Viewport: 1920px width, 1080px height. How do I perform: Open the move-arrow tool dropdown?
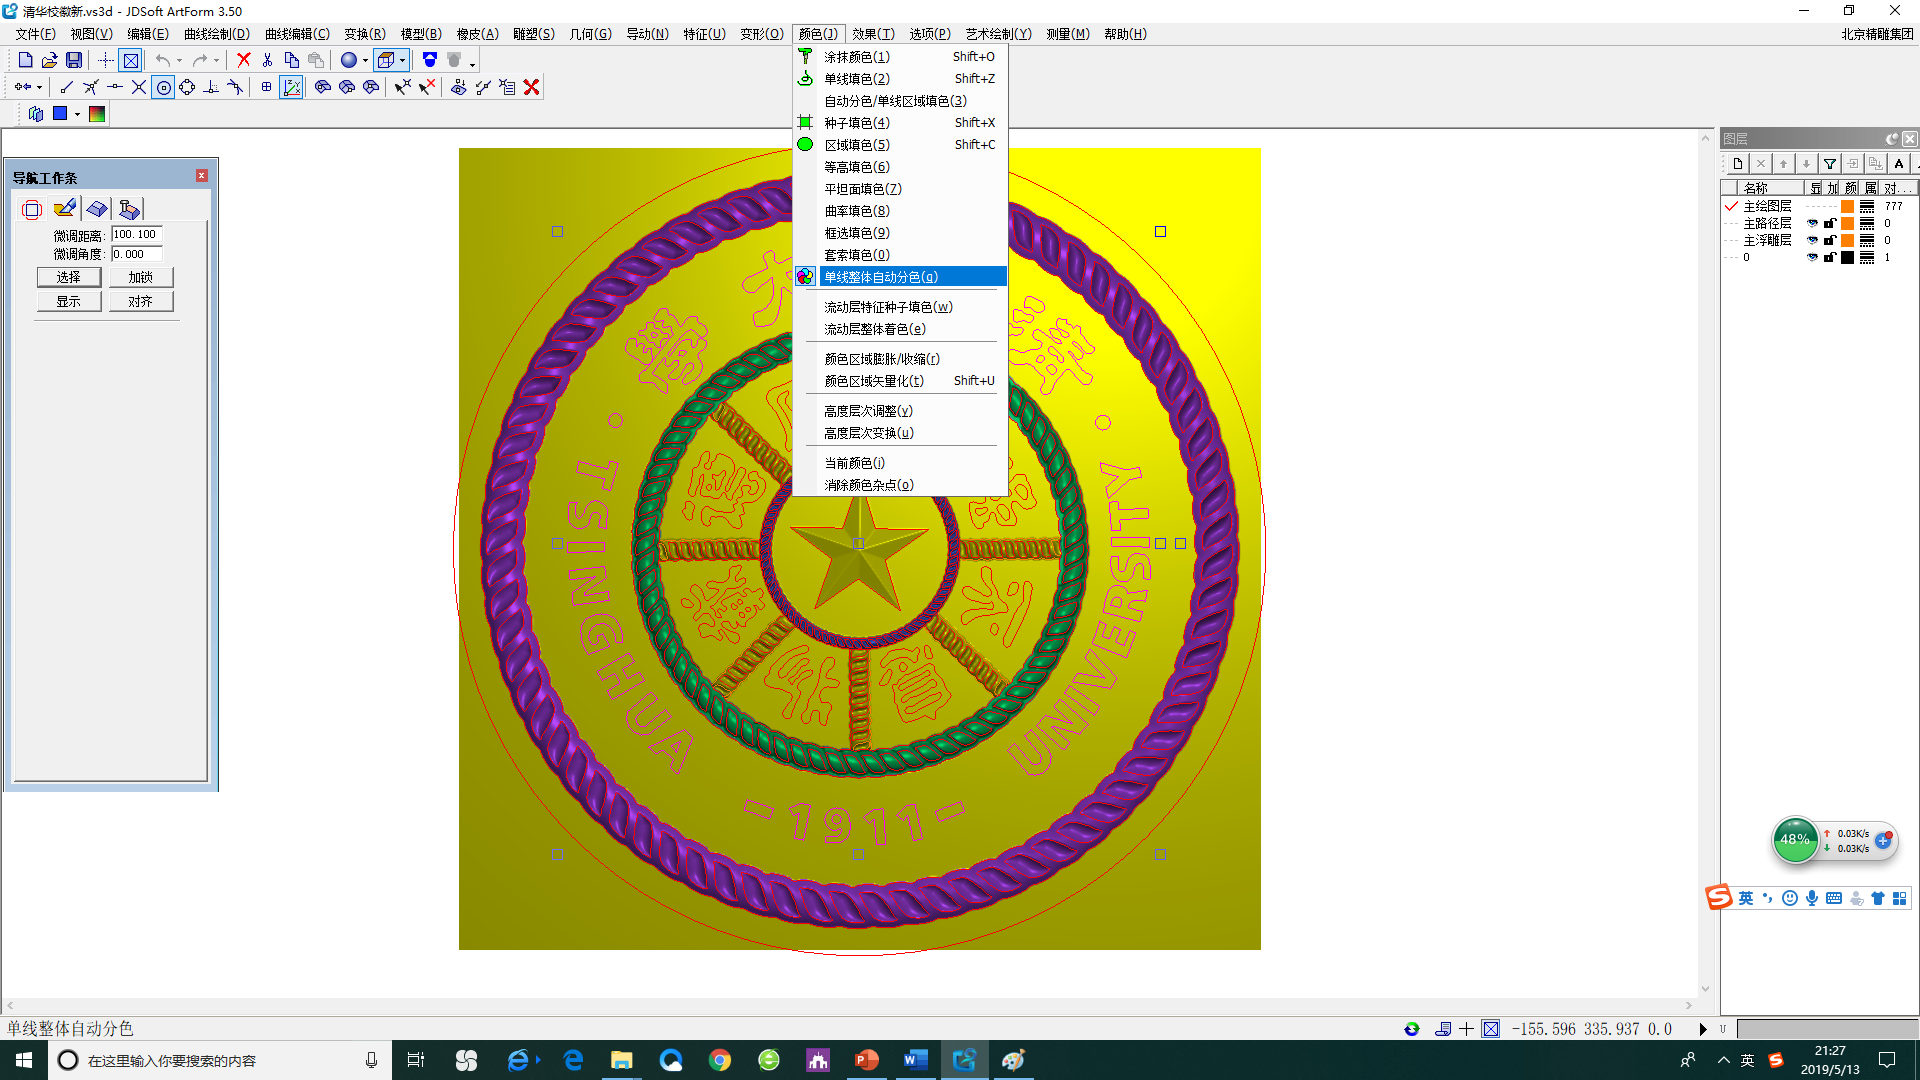click(x=39, y=87)
